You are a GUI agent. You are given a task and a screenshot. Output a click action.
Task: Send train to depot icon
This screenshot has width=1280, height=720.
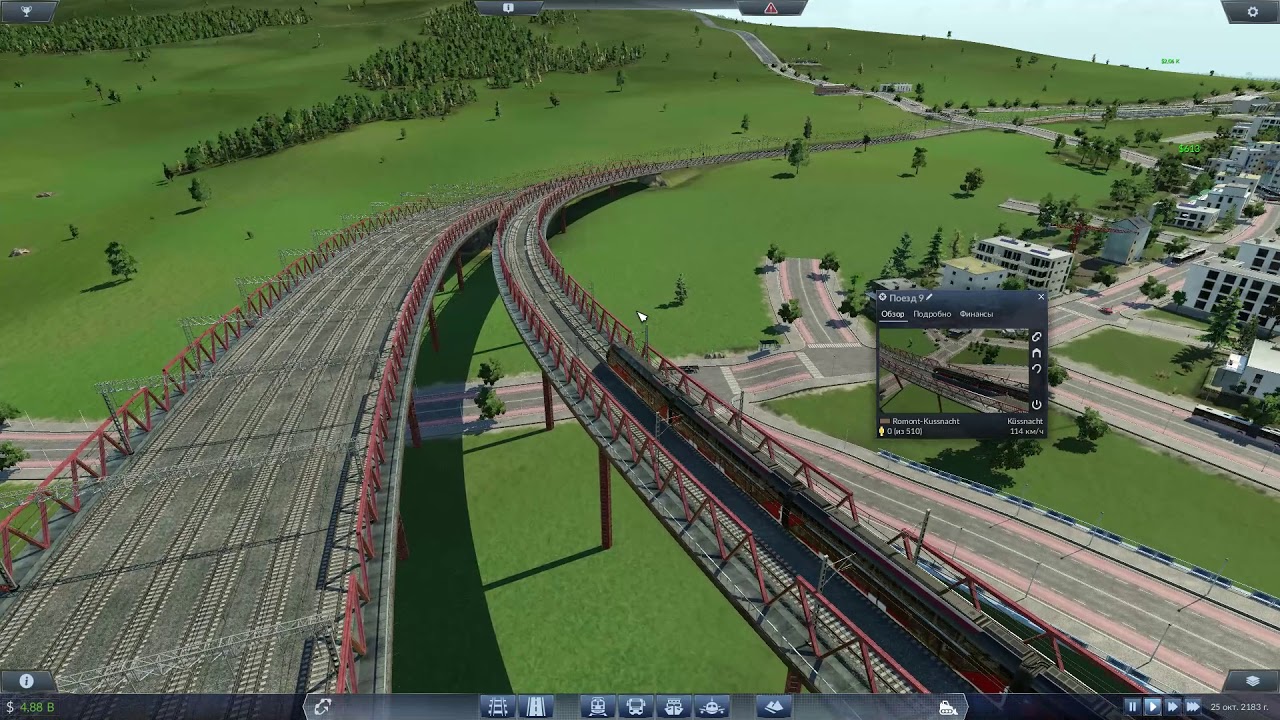(x=1036, y=353)
